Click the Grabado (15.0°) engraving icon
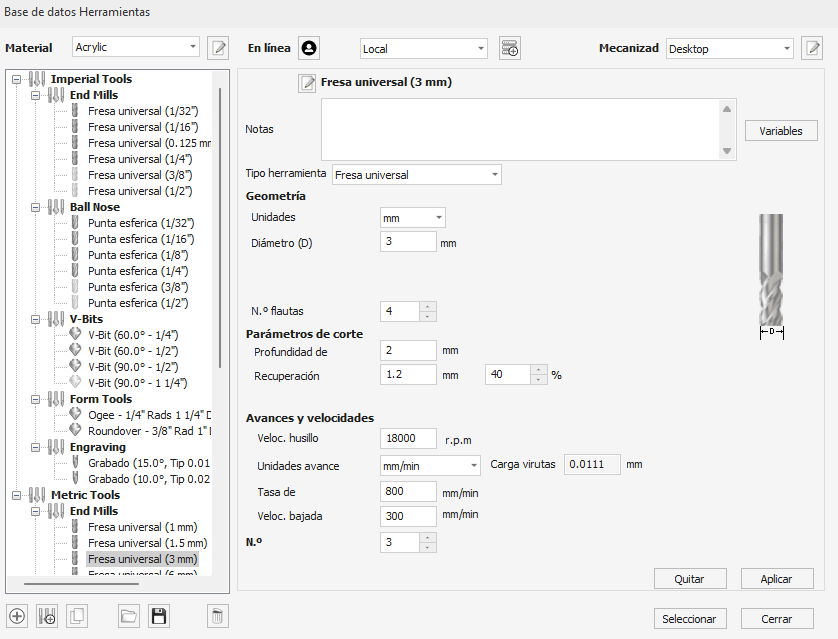Screen dimensions: 838x639 click(75, 463)
